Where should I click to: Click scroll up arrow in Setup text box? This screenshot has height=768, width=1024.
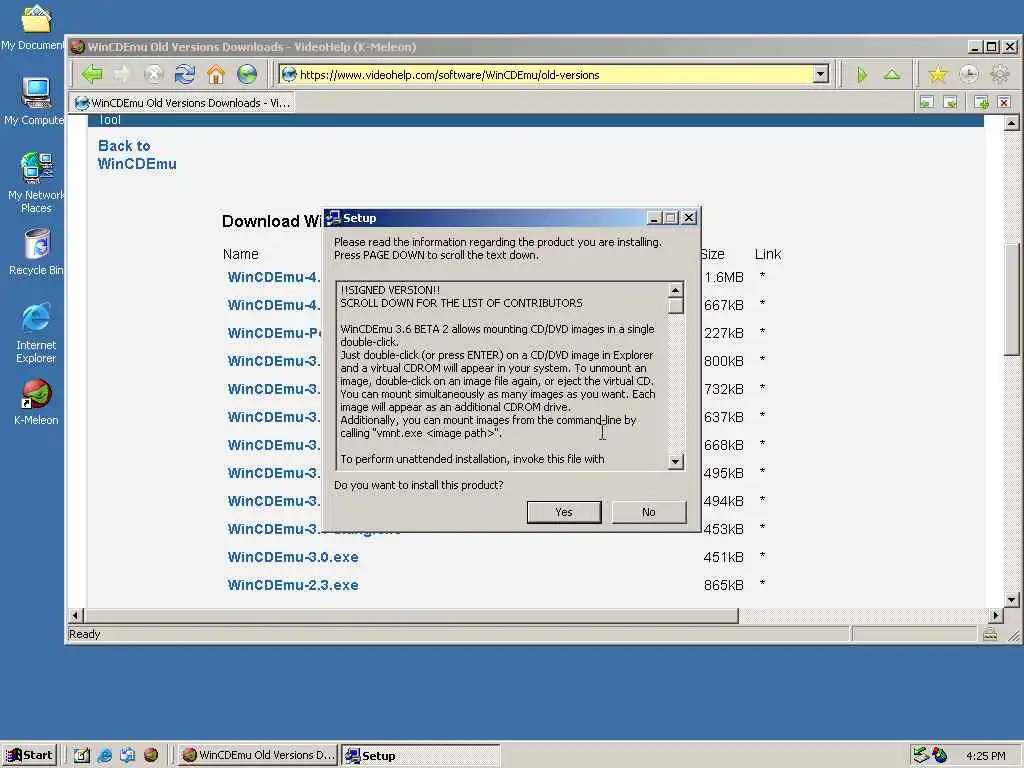pyautogui.click(x=675, y=290)
